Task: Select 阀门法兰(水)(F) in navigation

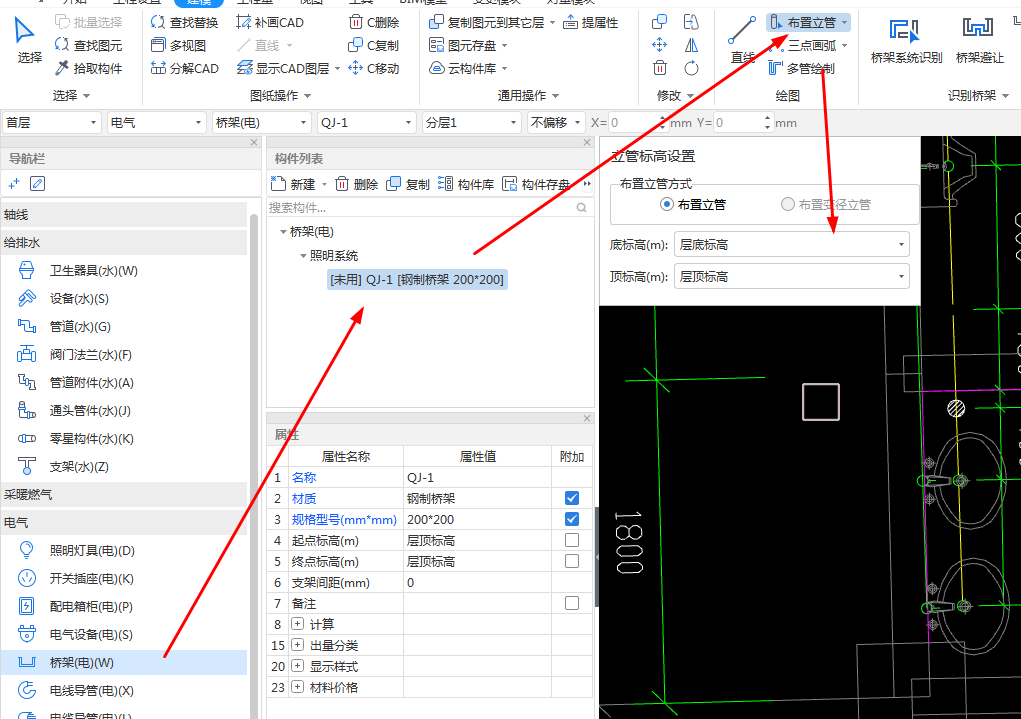Action: (124, 355)
